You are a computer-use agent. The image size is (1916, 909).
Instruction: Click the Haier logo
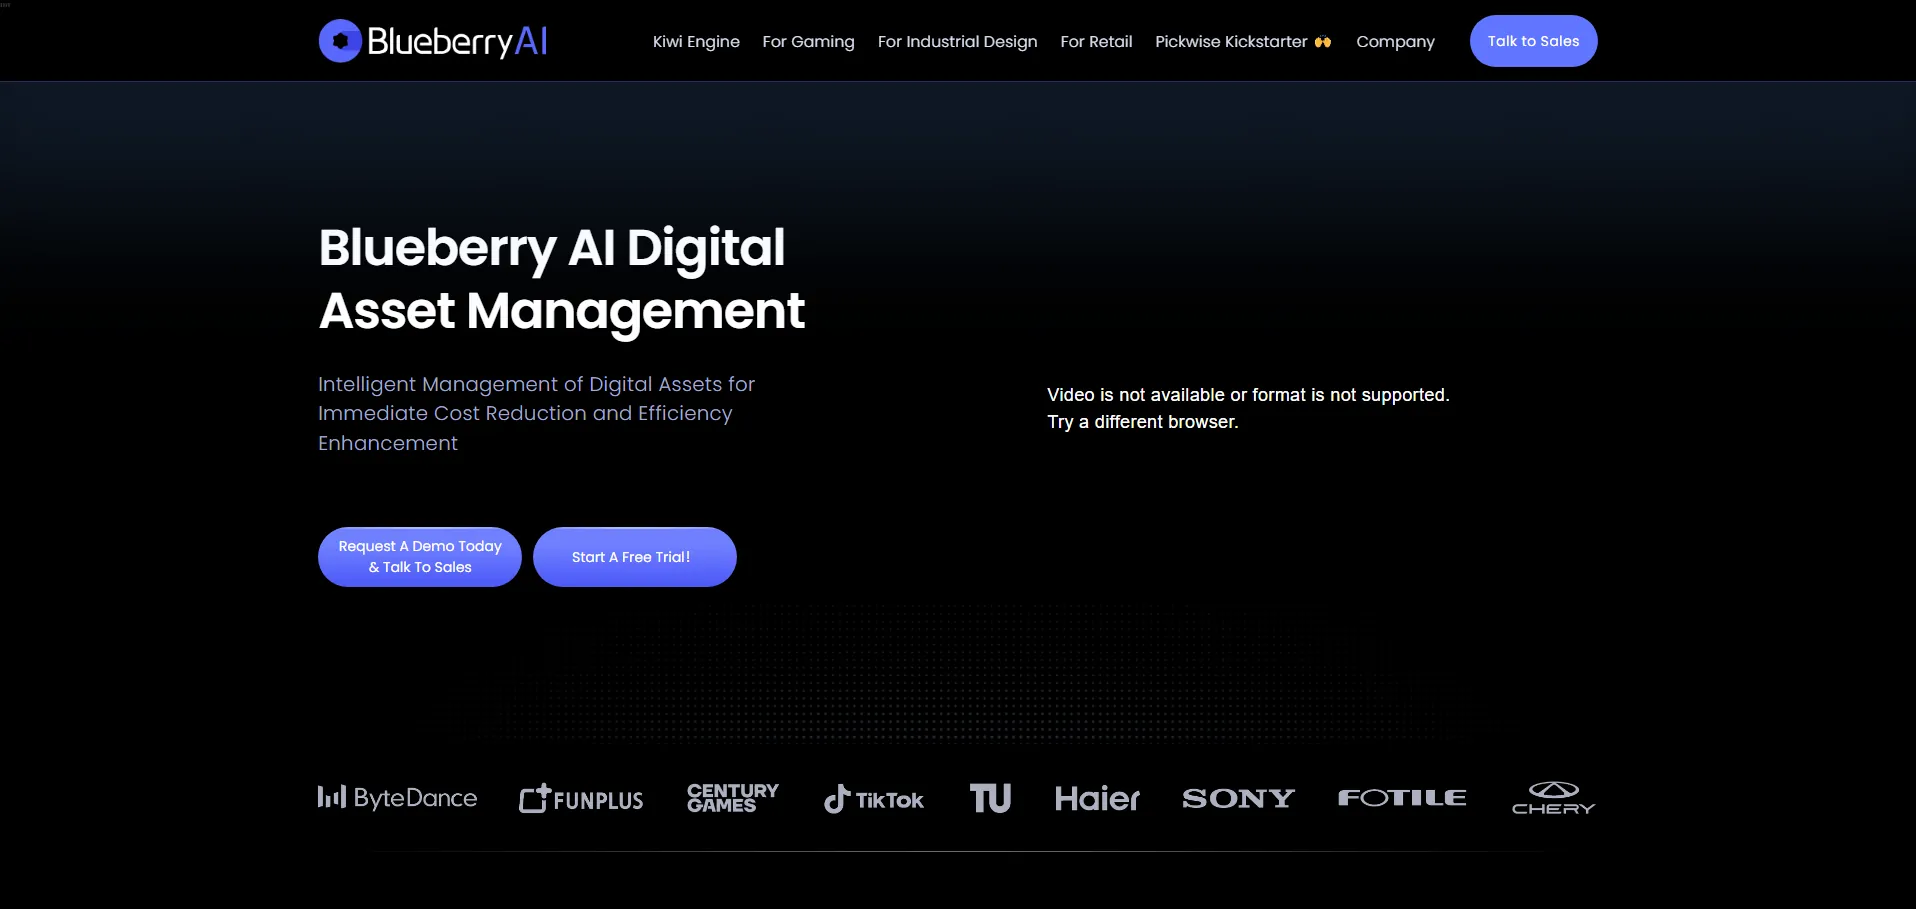coord(1096,799)
